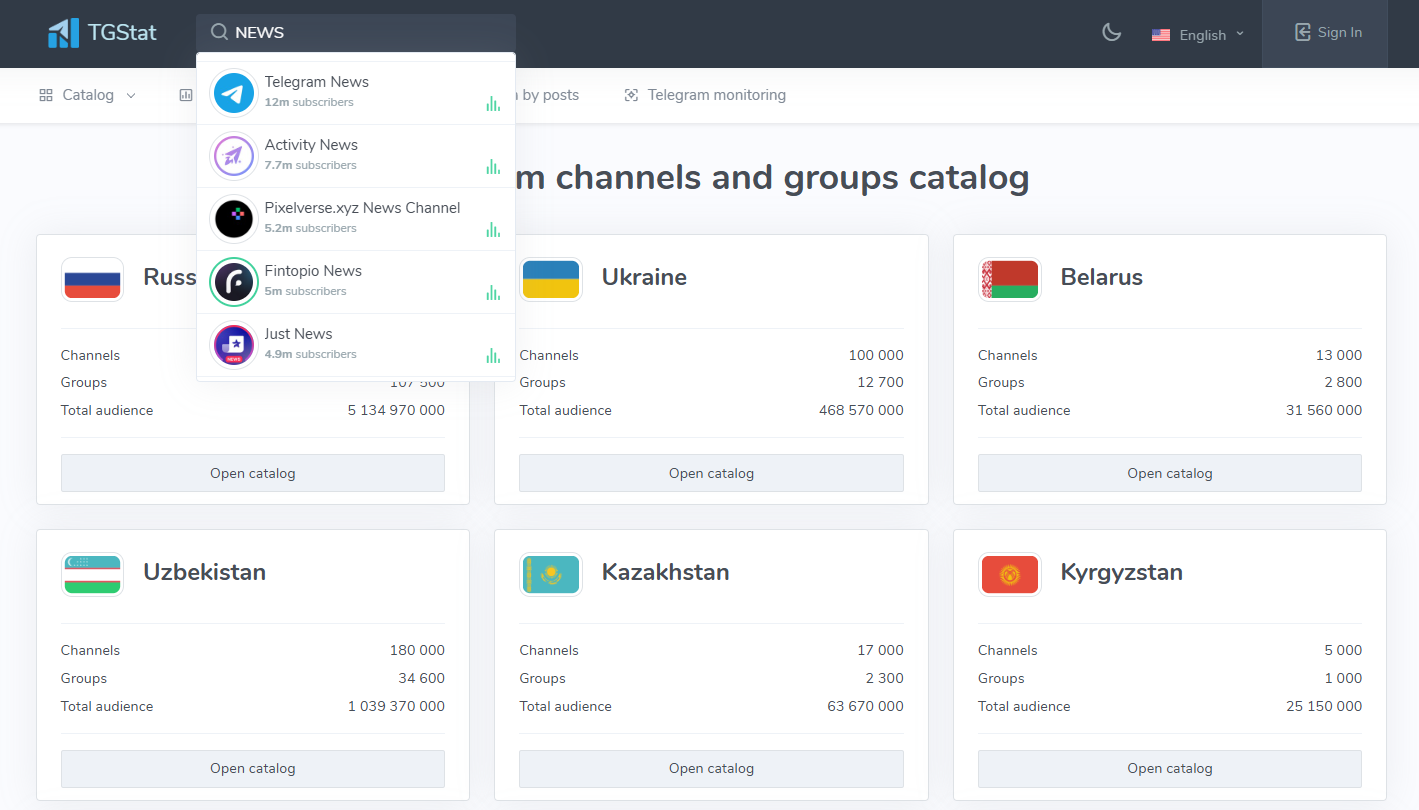1419x810 pixels.
Task: Click Uzbekistan total audience 1 039 370 000
Action: (396, 706)
